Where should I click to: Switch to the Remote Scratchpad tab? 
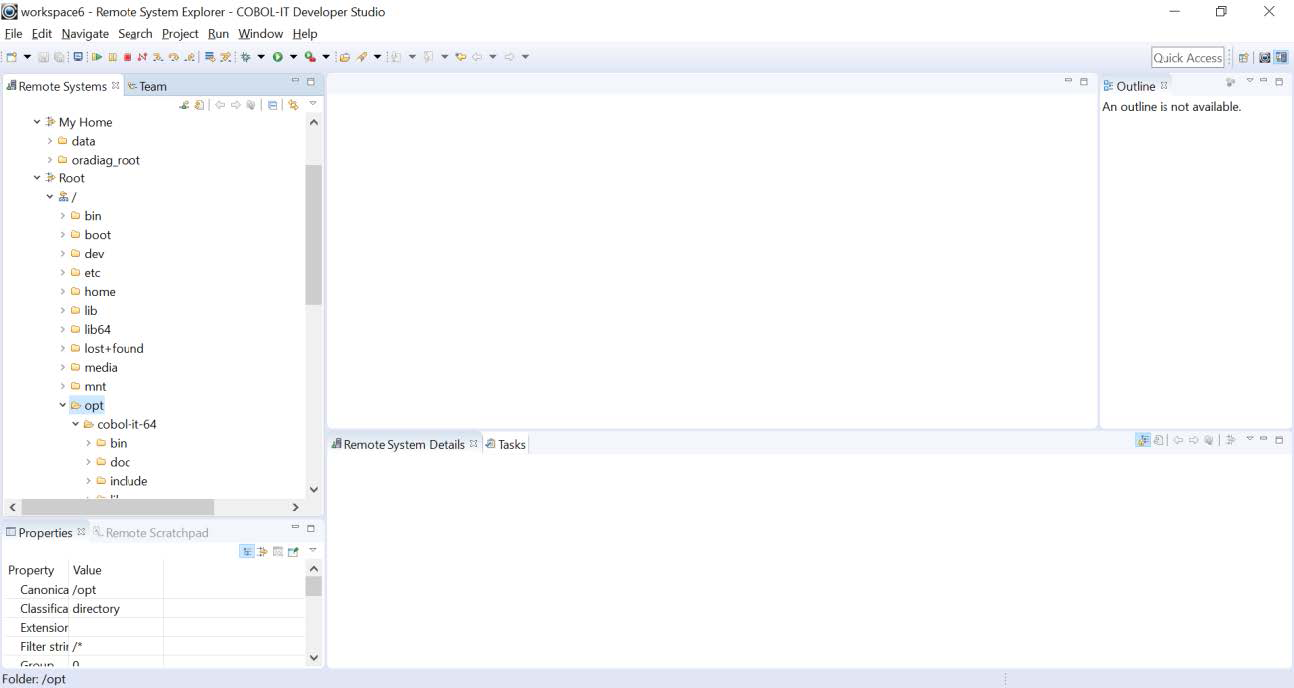coord(150,532)
